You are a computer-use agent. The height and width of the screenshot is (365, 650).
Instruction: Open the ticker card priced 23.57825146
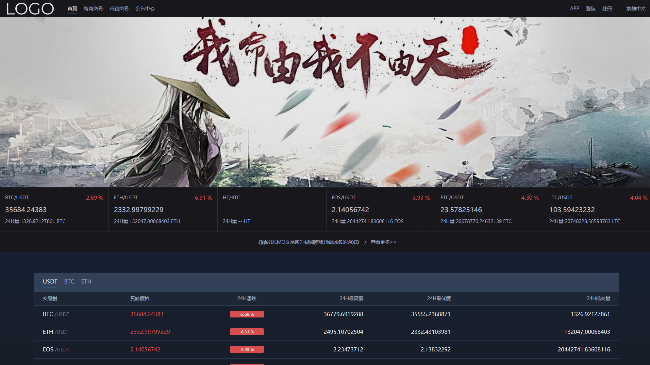(x=490, y=209)
